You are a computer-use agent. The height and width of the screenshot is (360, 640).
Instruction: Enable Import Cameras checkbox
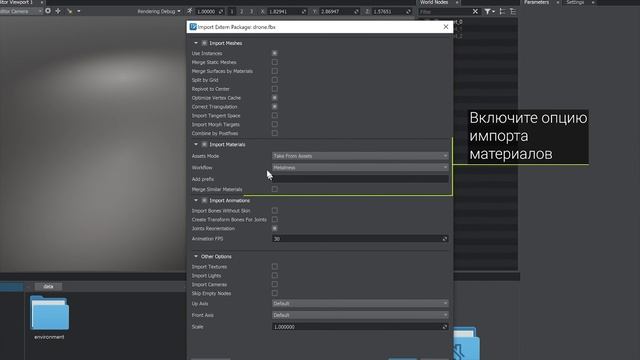[x=275, y=284]
